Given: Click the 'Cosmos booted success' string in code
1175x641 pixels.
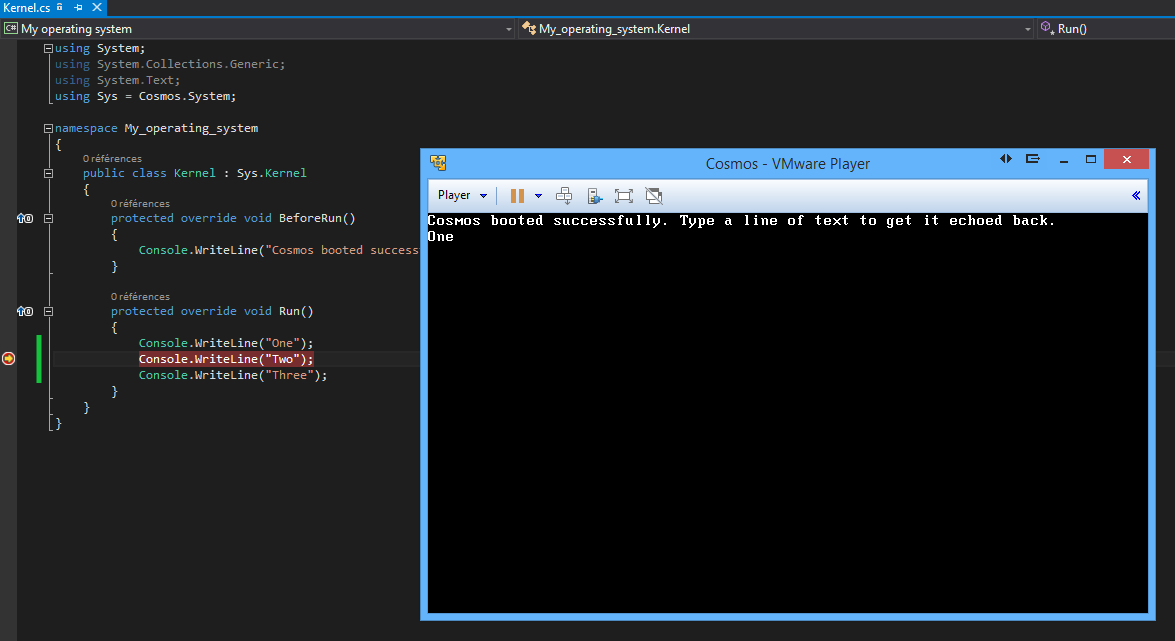Looking at the screenshot, I should [343, 250].
